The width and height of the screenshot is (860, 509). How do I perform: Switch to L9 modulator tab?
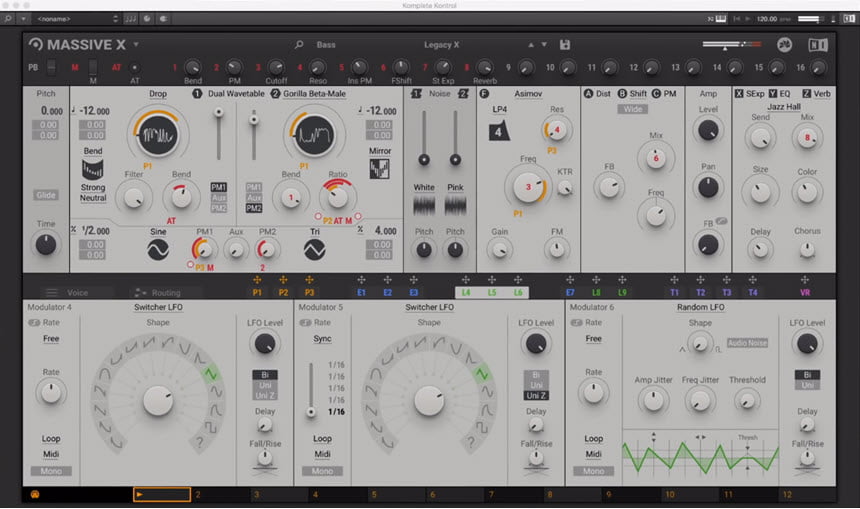click(622, 293)
